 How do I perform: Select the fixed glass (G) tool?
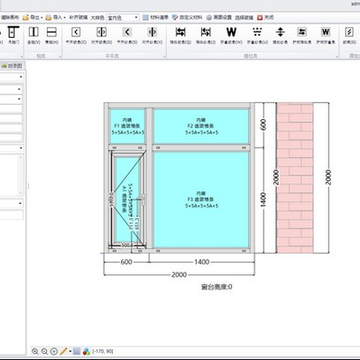coord(349,35)
